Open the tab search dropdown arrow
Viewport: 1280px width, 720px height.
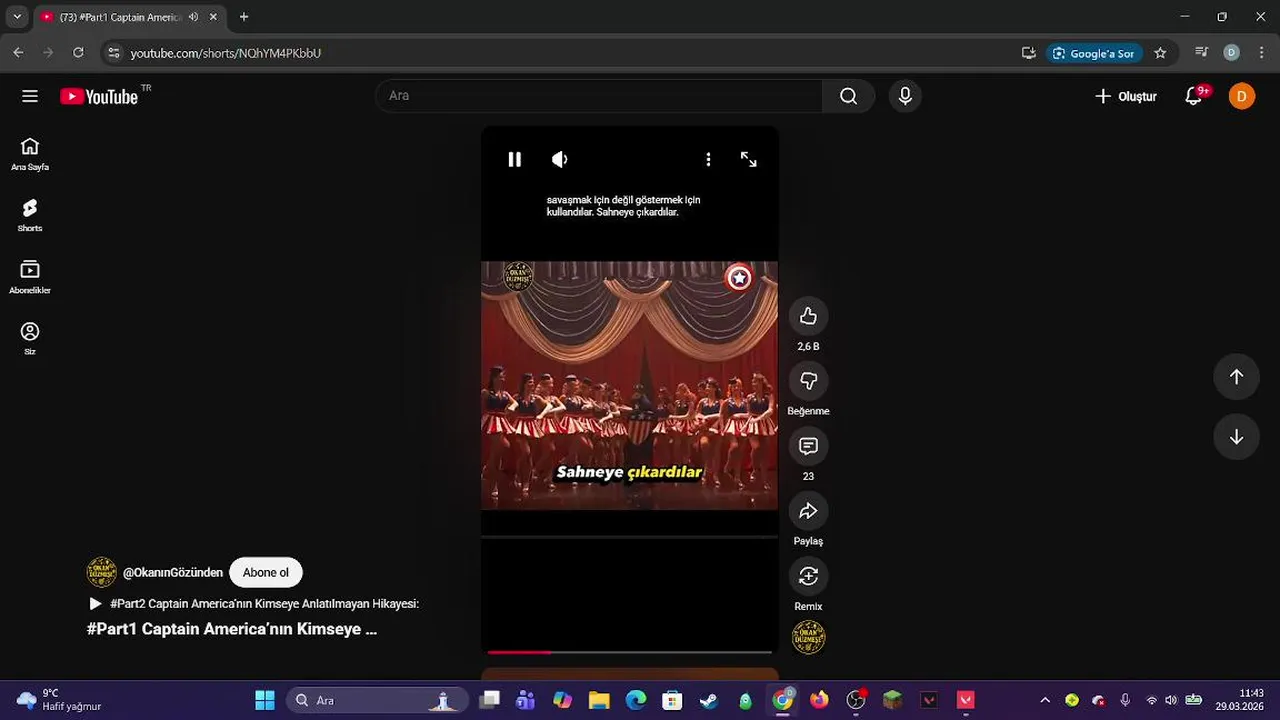[17, 17]
